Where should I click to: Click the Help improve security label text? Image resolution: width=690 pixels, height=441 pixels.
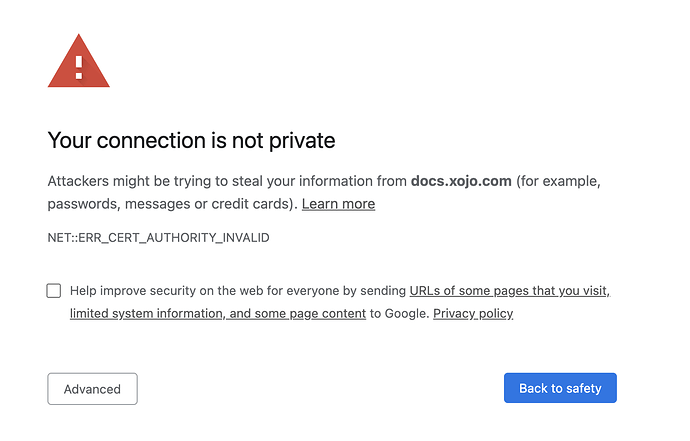click(238, 290)
